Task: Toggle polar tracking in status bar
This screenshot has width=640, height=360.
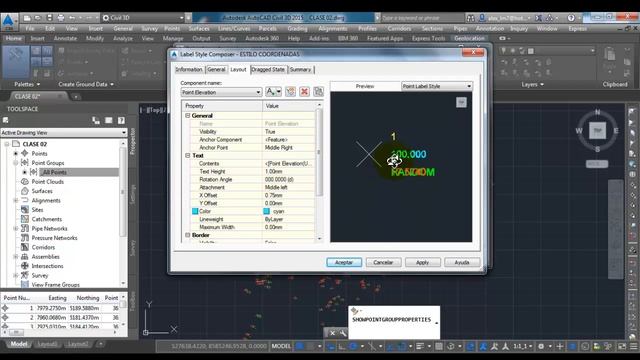Action: (x=353, y=346)
